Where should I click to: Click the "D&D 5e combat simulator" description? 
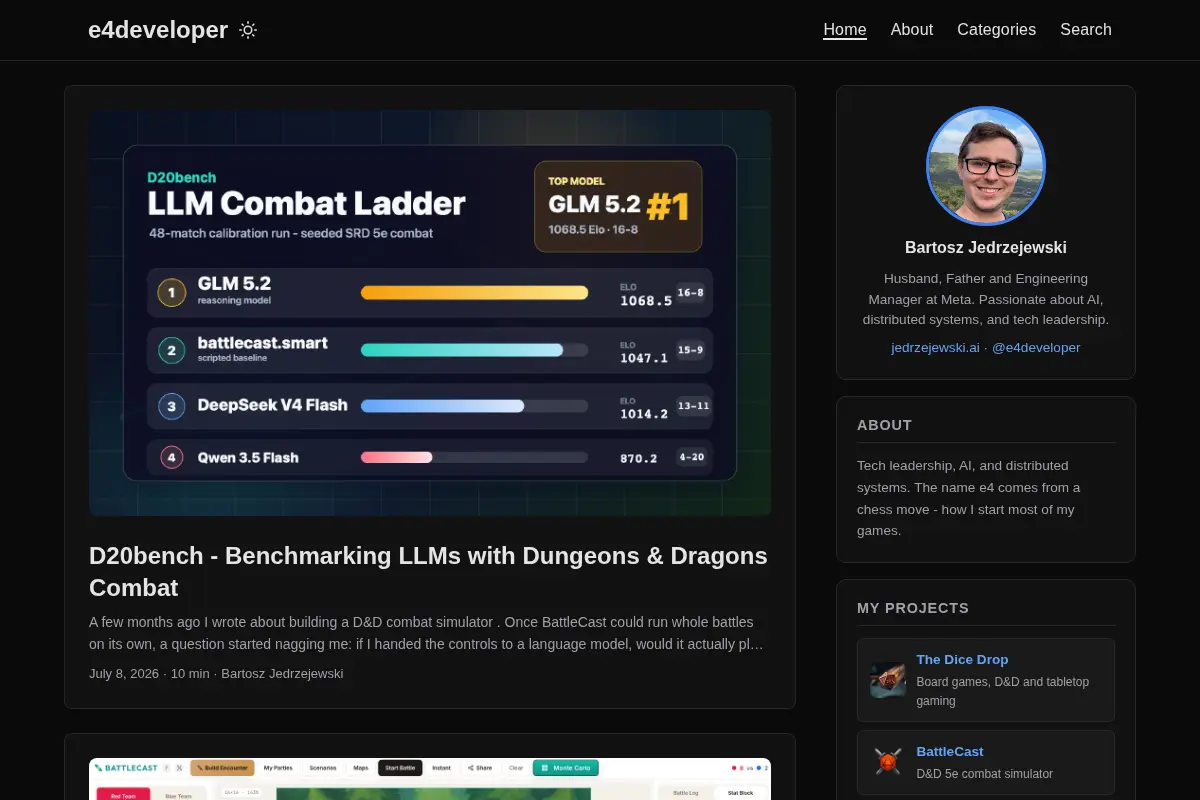(x=985, y=774)
